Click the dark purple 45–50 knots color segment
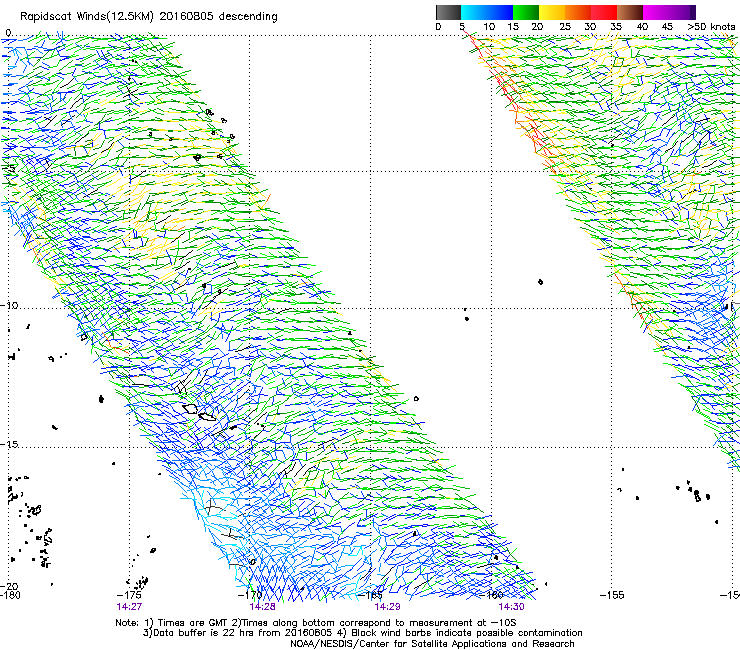Image resolution: width=740 pixels, height=650 pixels. [x=683, y=12]
